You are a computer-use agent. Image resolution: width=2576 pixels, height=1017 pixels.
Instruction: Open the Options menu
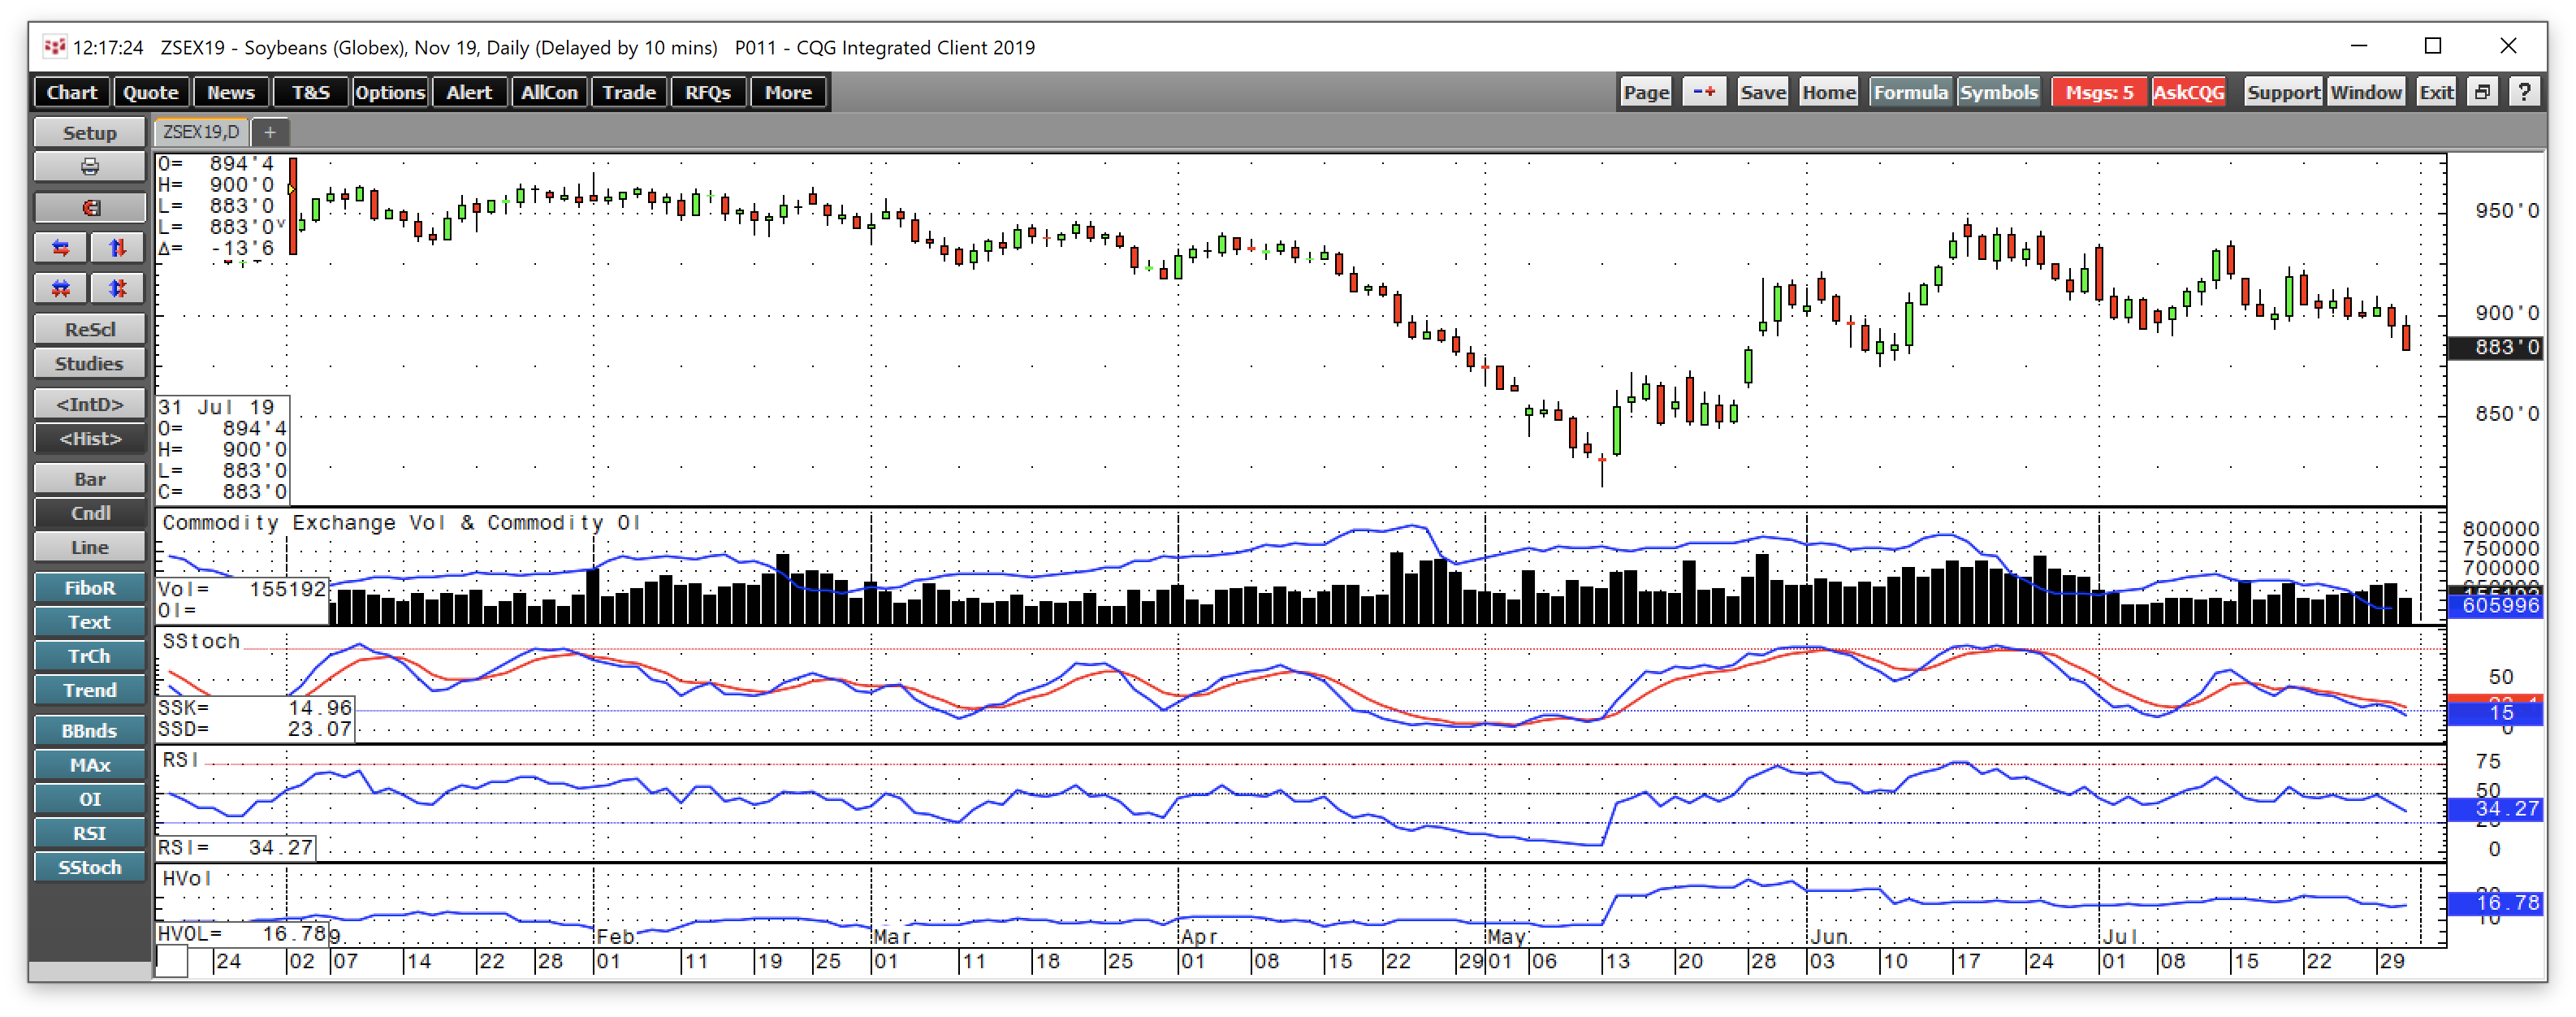[x=390, y=93]
